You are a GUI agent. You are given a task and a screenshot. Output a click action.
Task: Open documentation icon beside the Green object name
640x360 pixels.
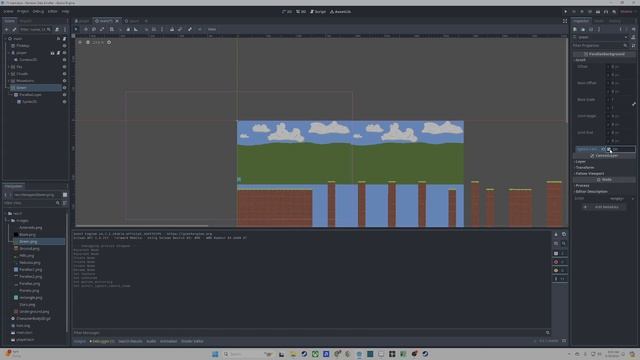pyautogui.click(x=633, y=37)
